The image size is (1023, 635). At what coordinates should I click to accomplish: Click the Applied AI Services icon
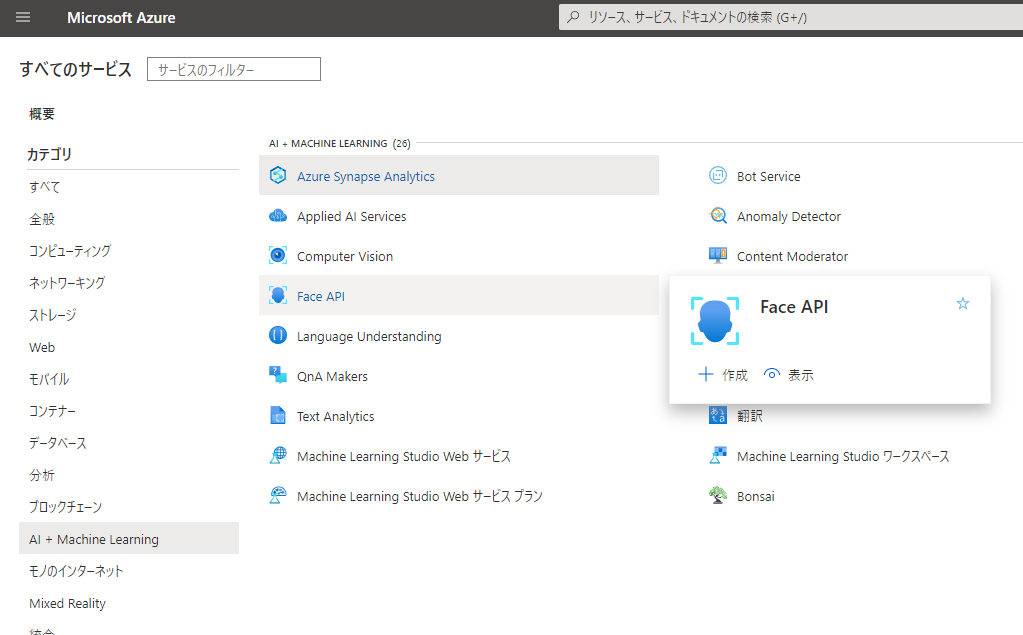(x=278, y=215)
